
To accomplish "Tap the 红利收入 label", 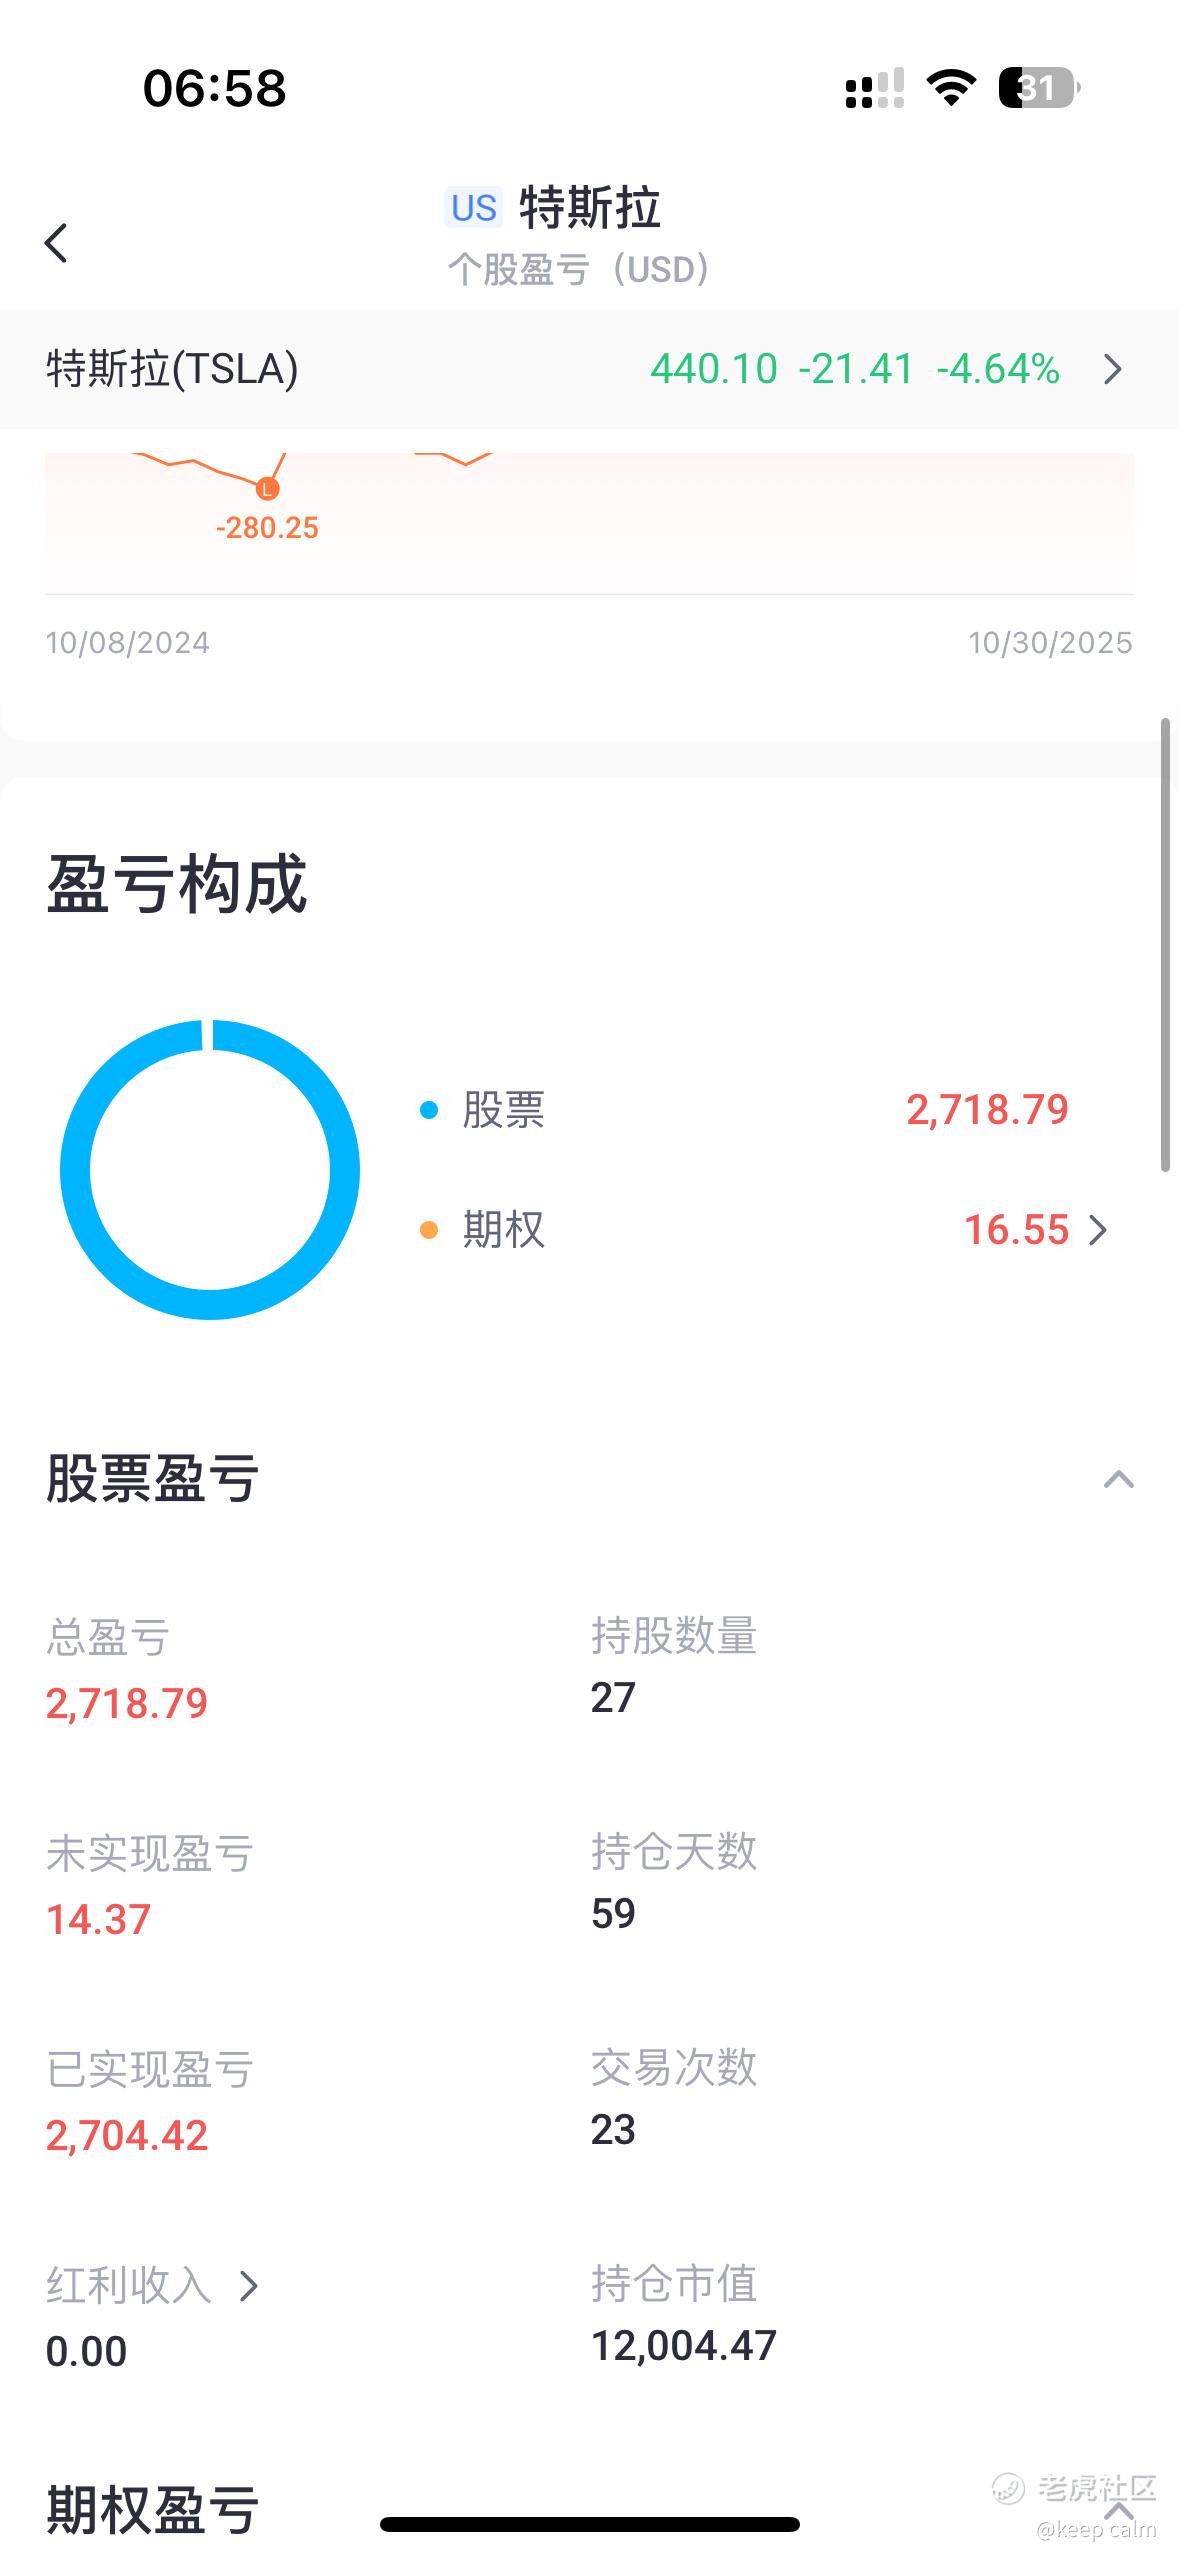I will 129,2285.
